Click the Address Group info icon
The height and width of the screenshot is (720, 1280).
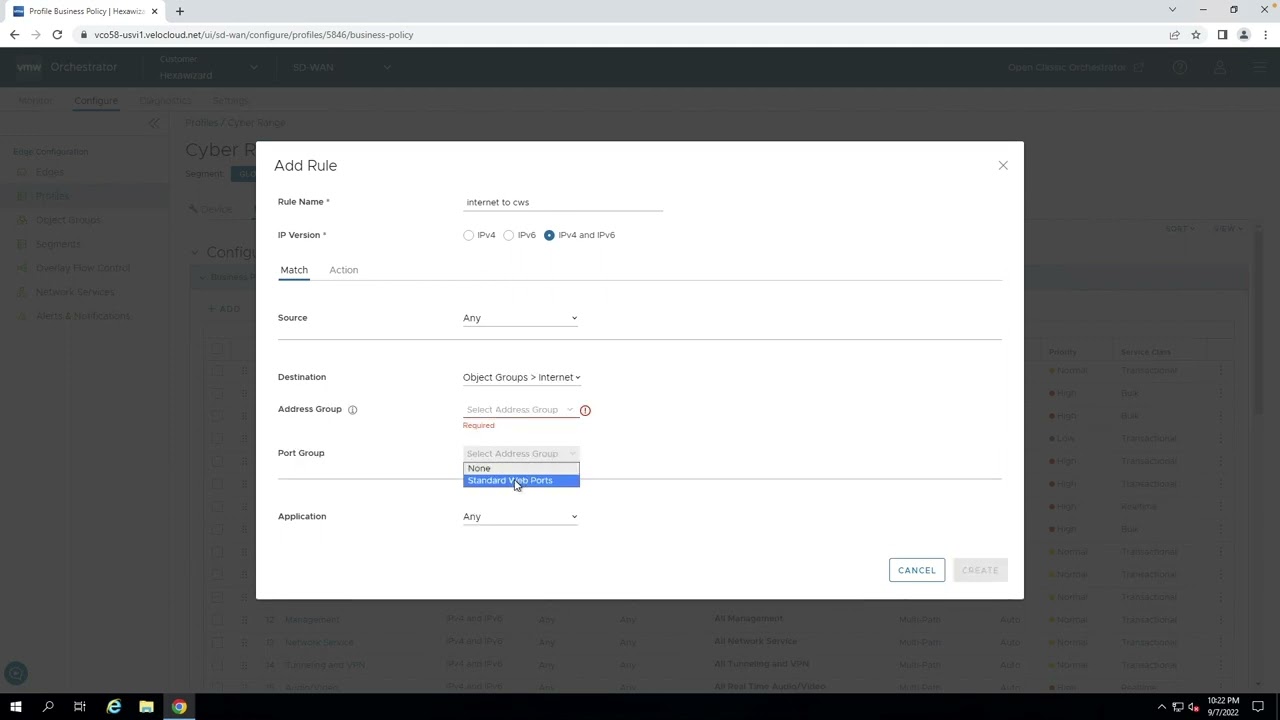(x=352, y=410)
